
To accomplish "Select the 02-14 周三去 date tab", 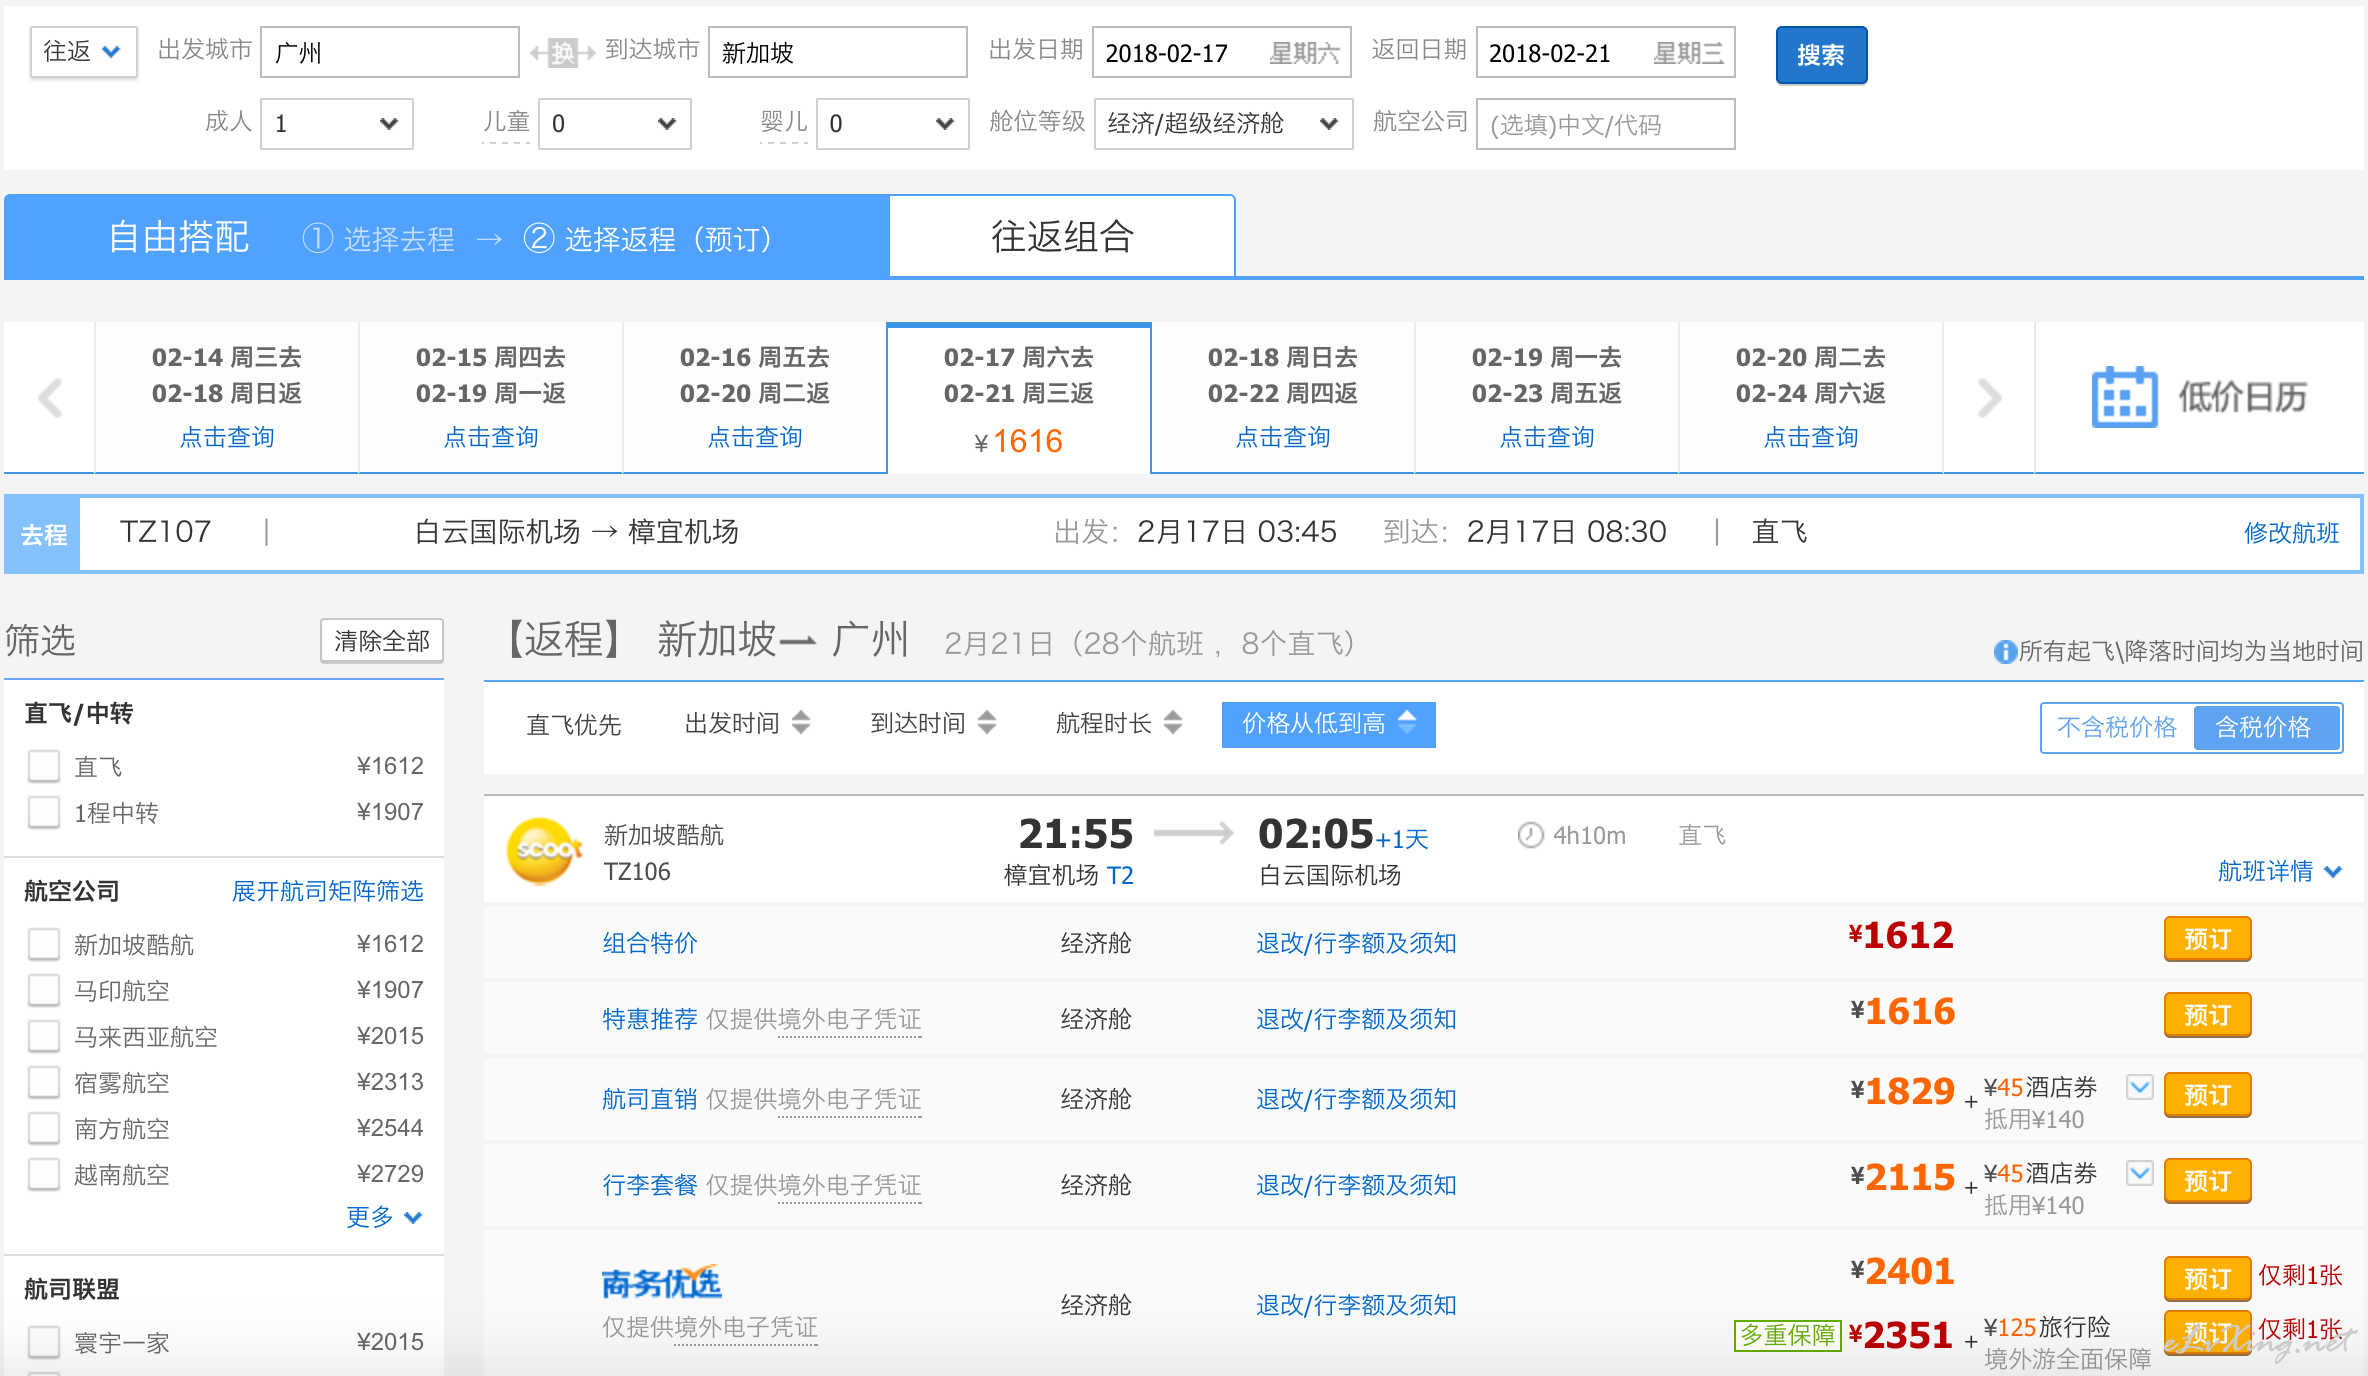I will (227, 397).
